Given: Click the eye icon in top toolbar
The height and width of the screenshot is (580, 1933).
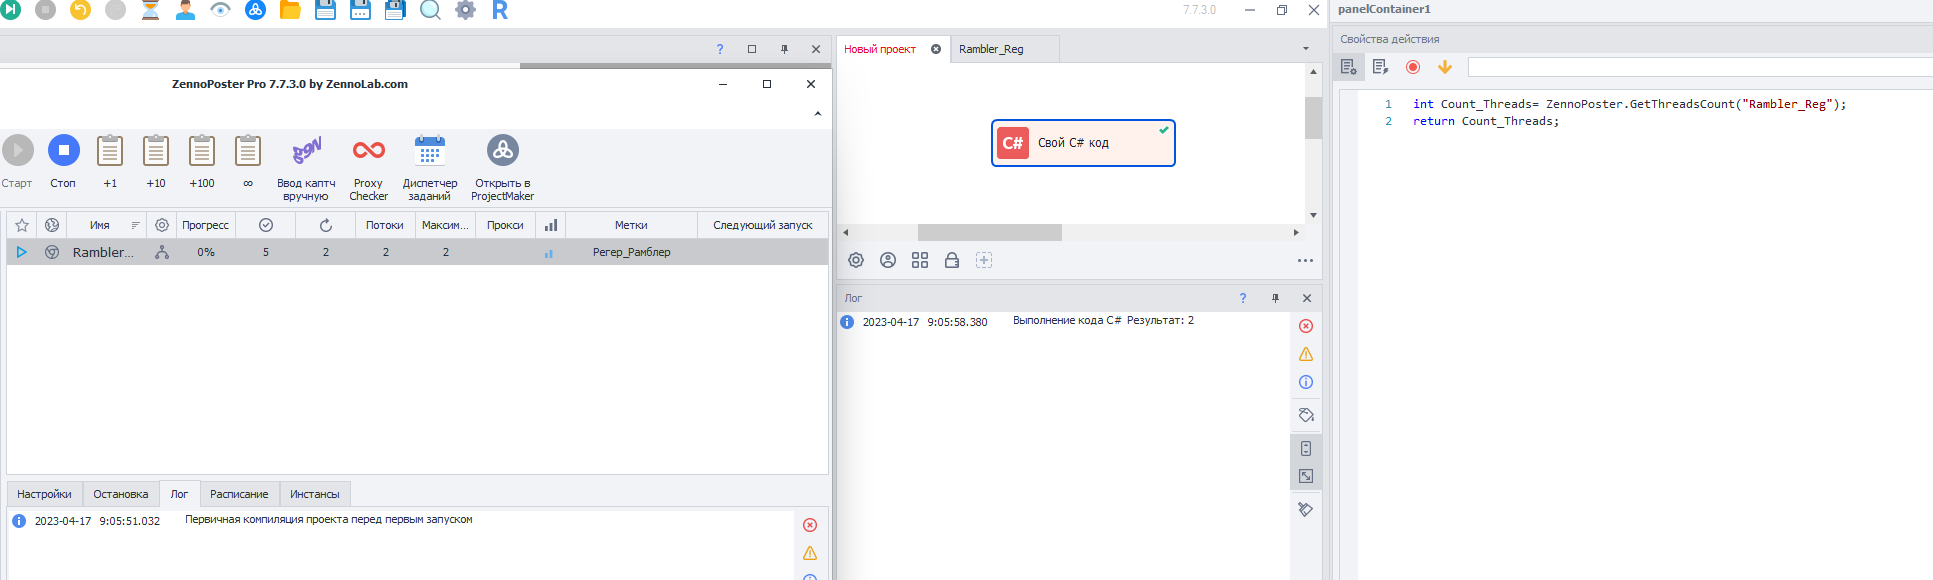Looking at the screenshot, I should click(220, 10).
